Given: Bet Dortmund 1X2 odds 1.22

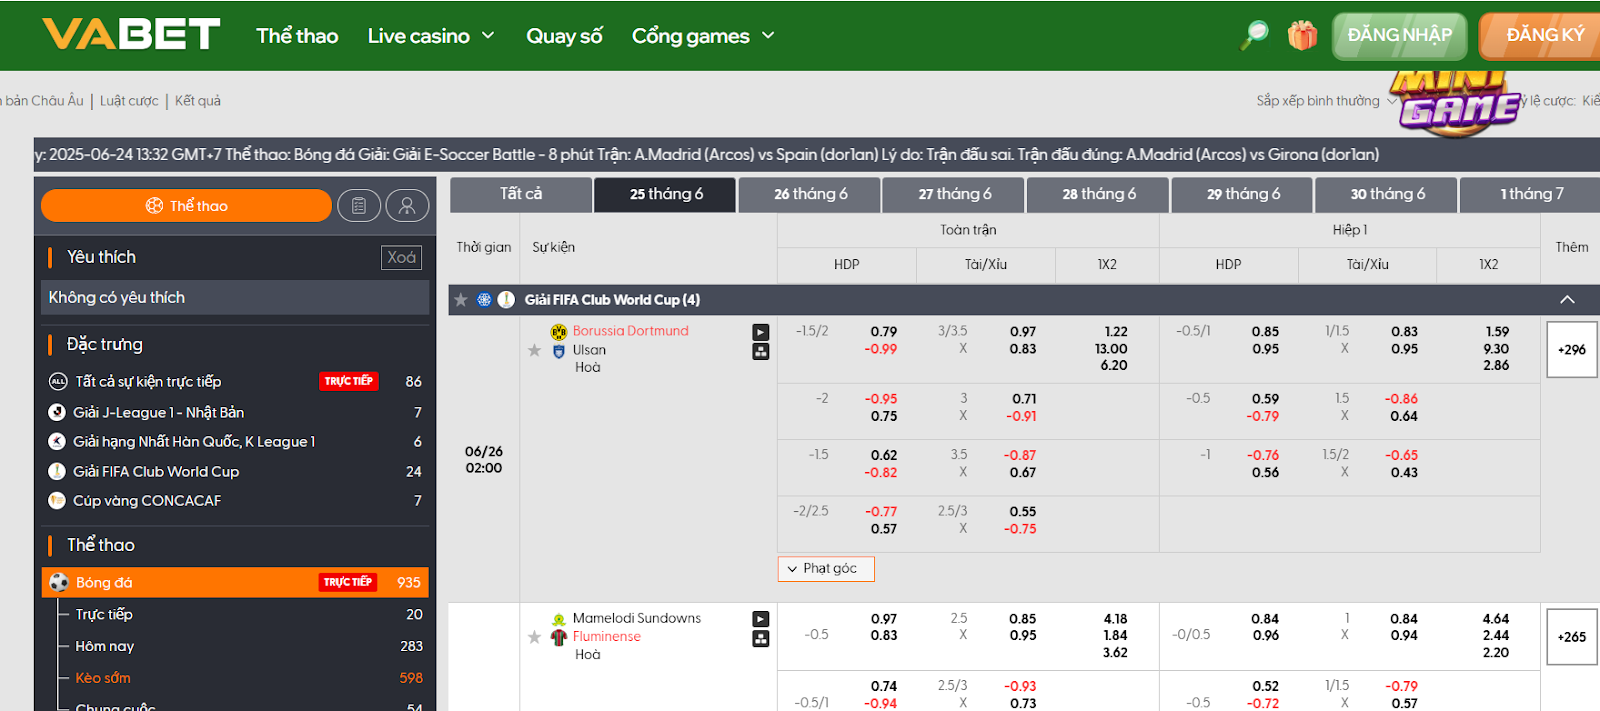Looking at the screenshot, I should pos(1116,332).
